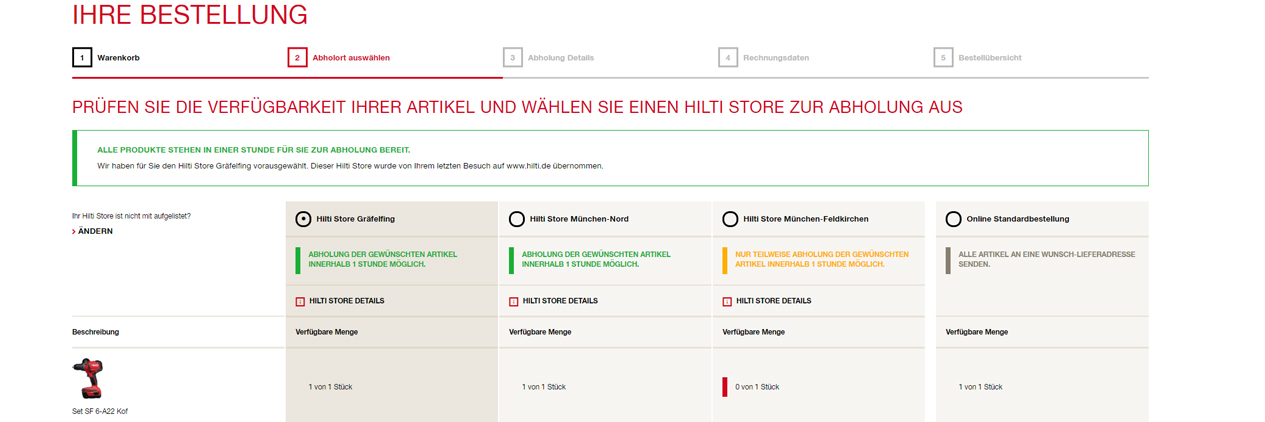Select Hilti Store Gräfelfing radio button

[x=303, y=218]
